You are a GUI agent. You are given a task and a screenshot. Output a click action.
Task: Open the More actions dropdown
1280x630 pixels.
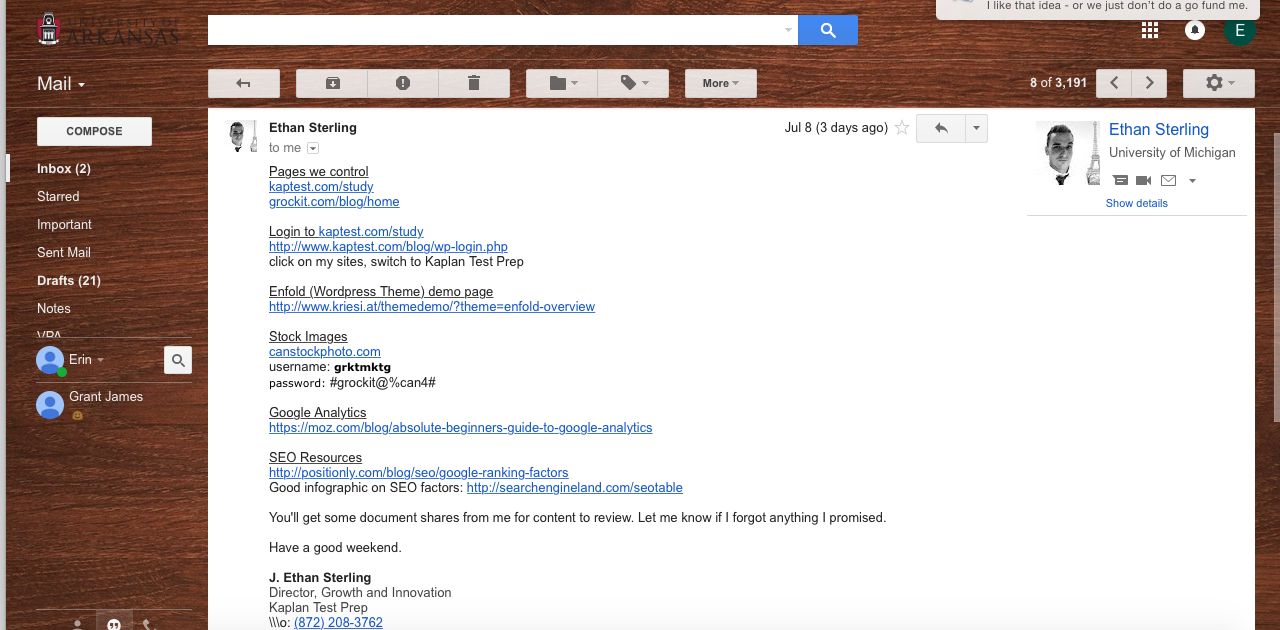721,83
